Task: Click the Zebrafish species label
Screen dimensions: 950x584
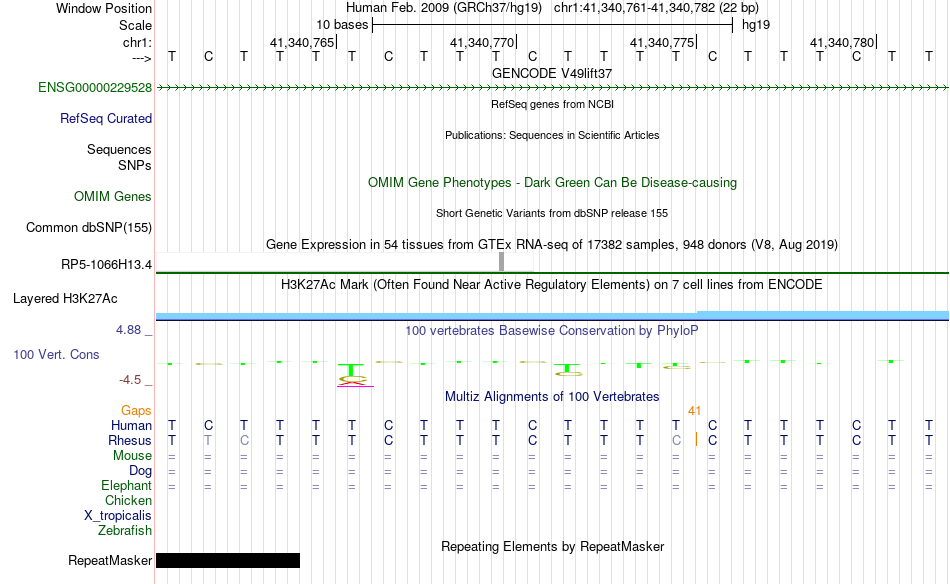Action: (125, 530)
